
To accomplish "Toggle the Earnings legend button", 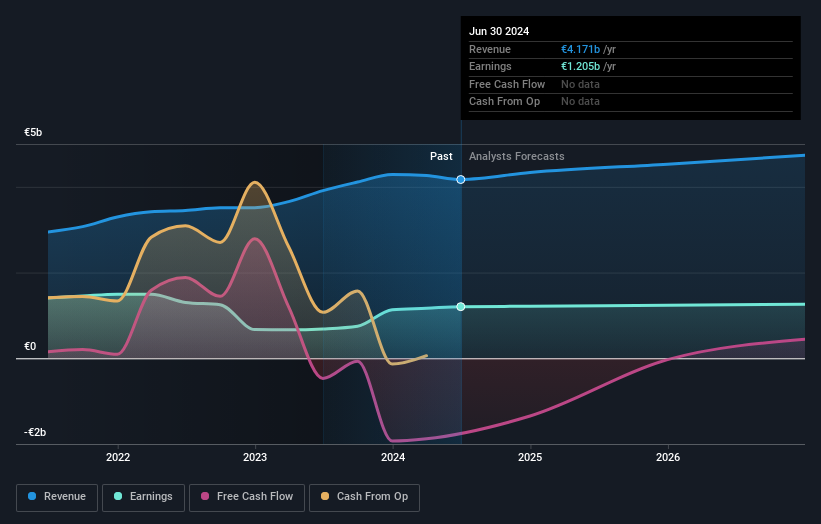I will (143, 497).
